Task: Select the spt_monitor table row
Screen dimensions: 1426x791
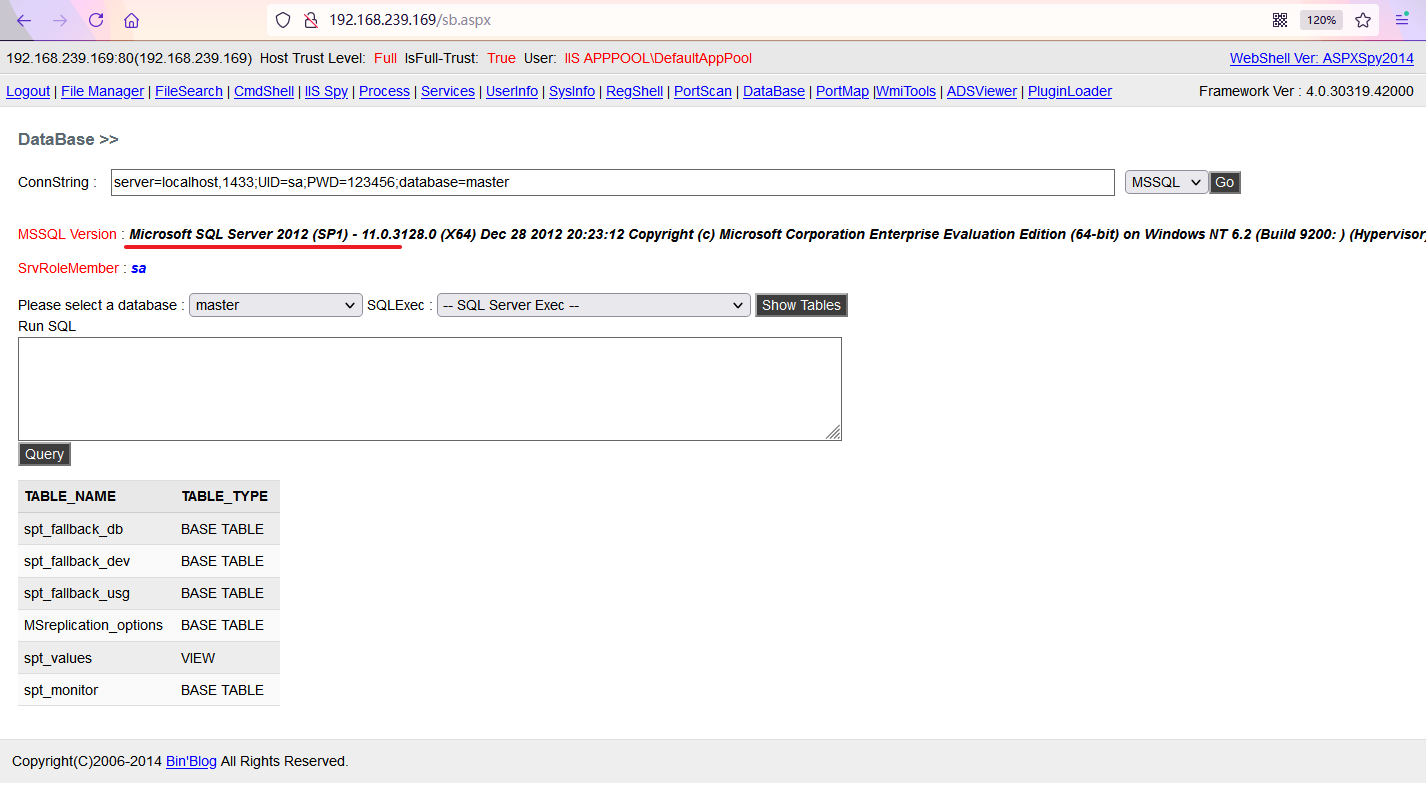Action: click(x=149, y=690)
